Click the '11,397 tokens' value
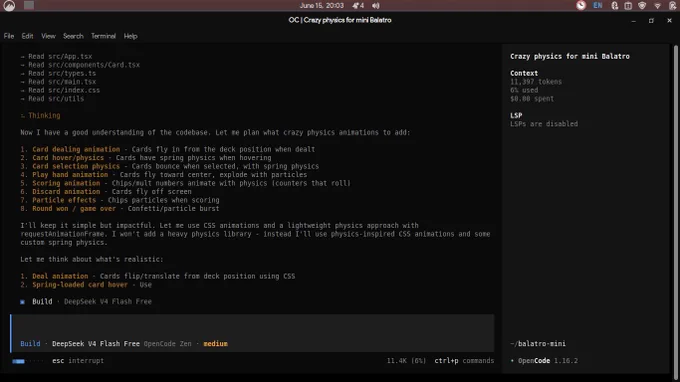This screenshot has height=382, width=680. coord(536,82)
